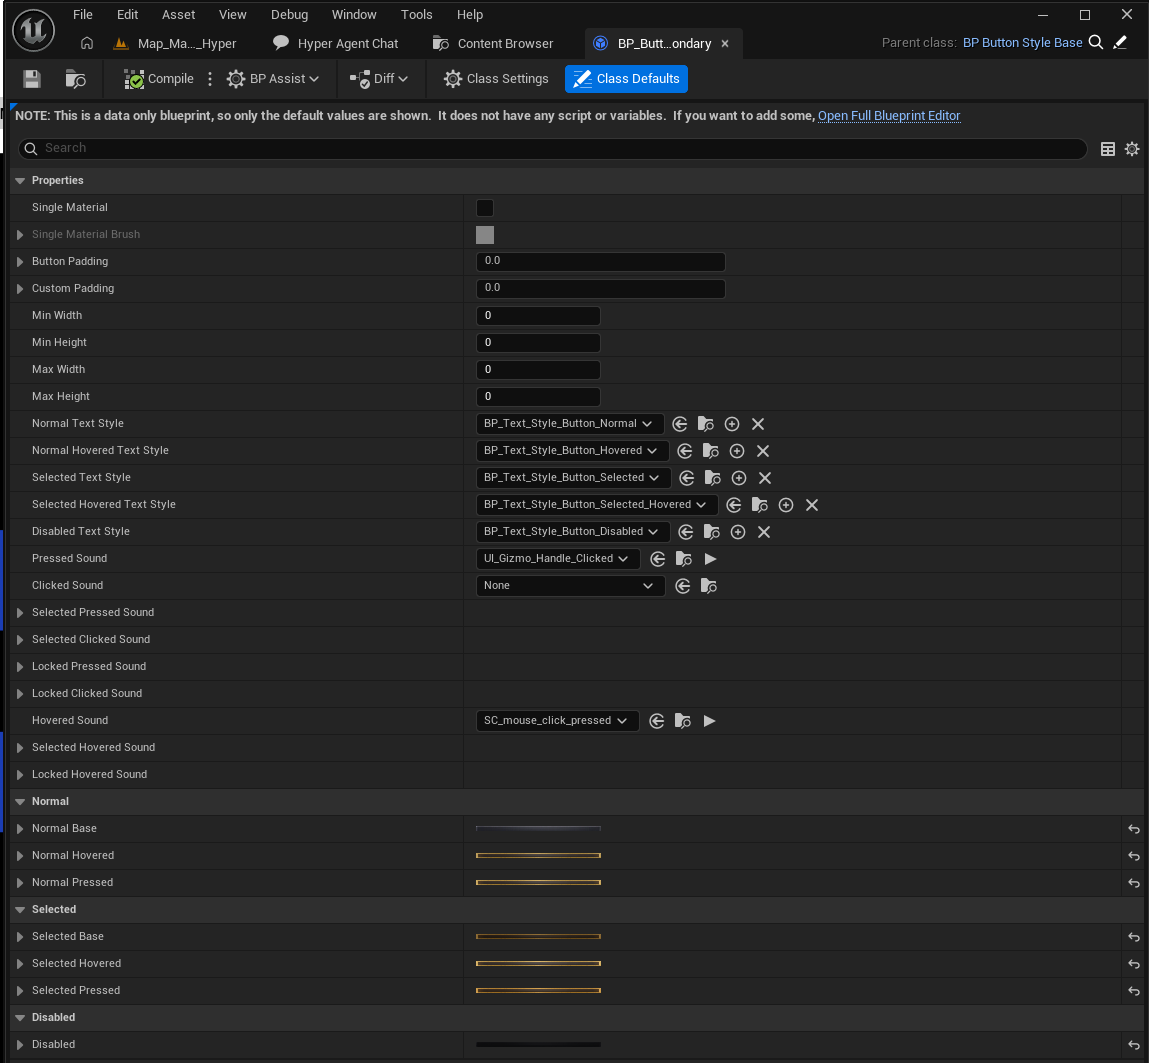Screen dimensions: 1149x1063
Task: Play the Hovered Sound preview
Action: pyautogui.click(x=709, y=722)
